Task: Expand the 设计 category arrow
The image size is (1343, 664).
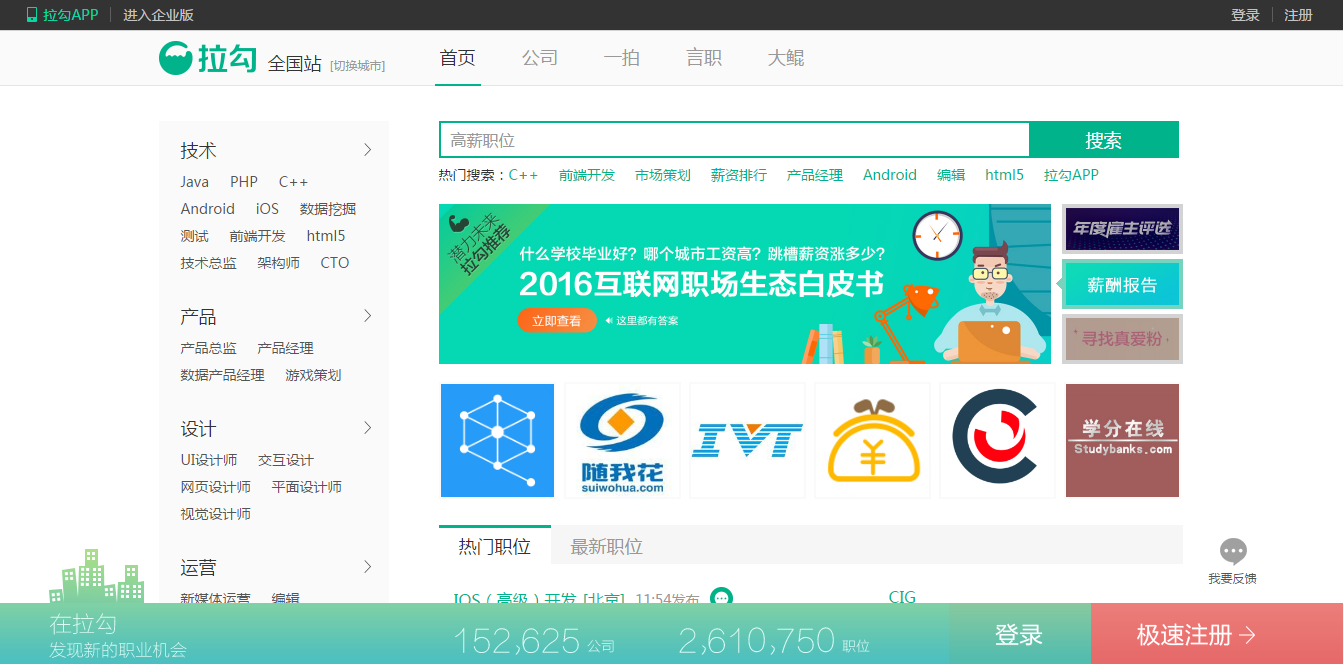Action: pyautogui.click(x=367, y=428)
